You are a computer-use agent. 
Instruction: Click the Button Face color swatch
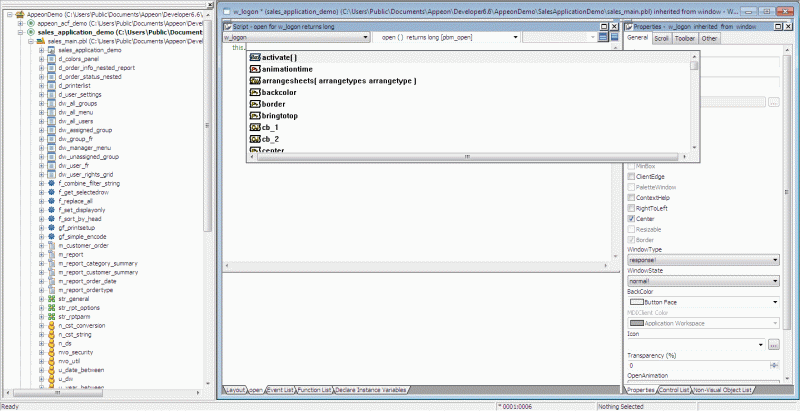(637, 302)
